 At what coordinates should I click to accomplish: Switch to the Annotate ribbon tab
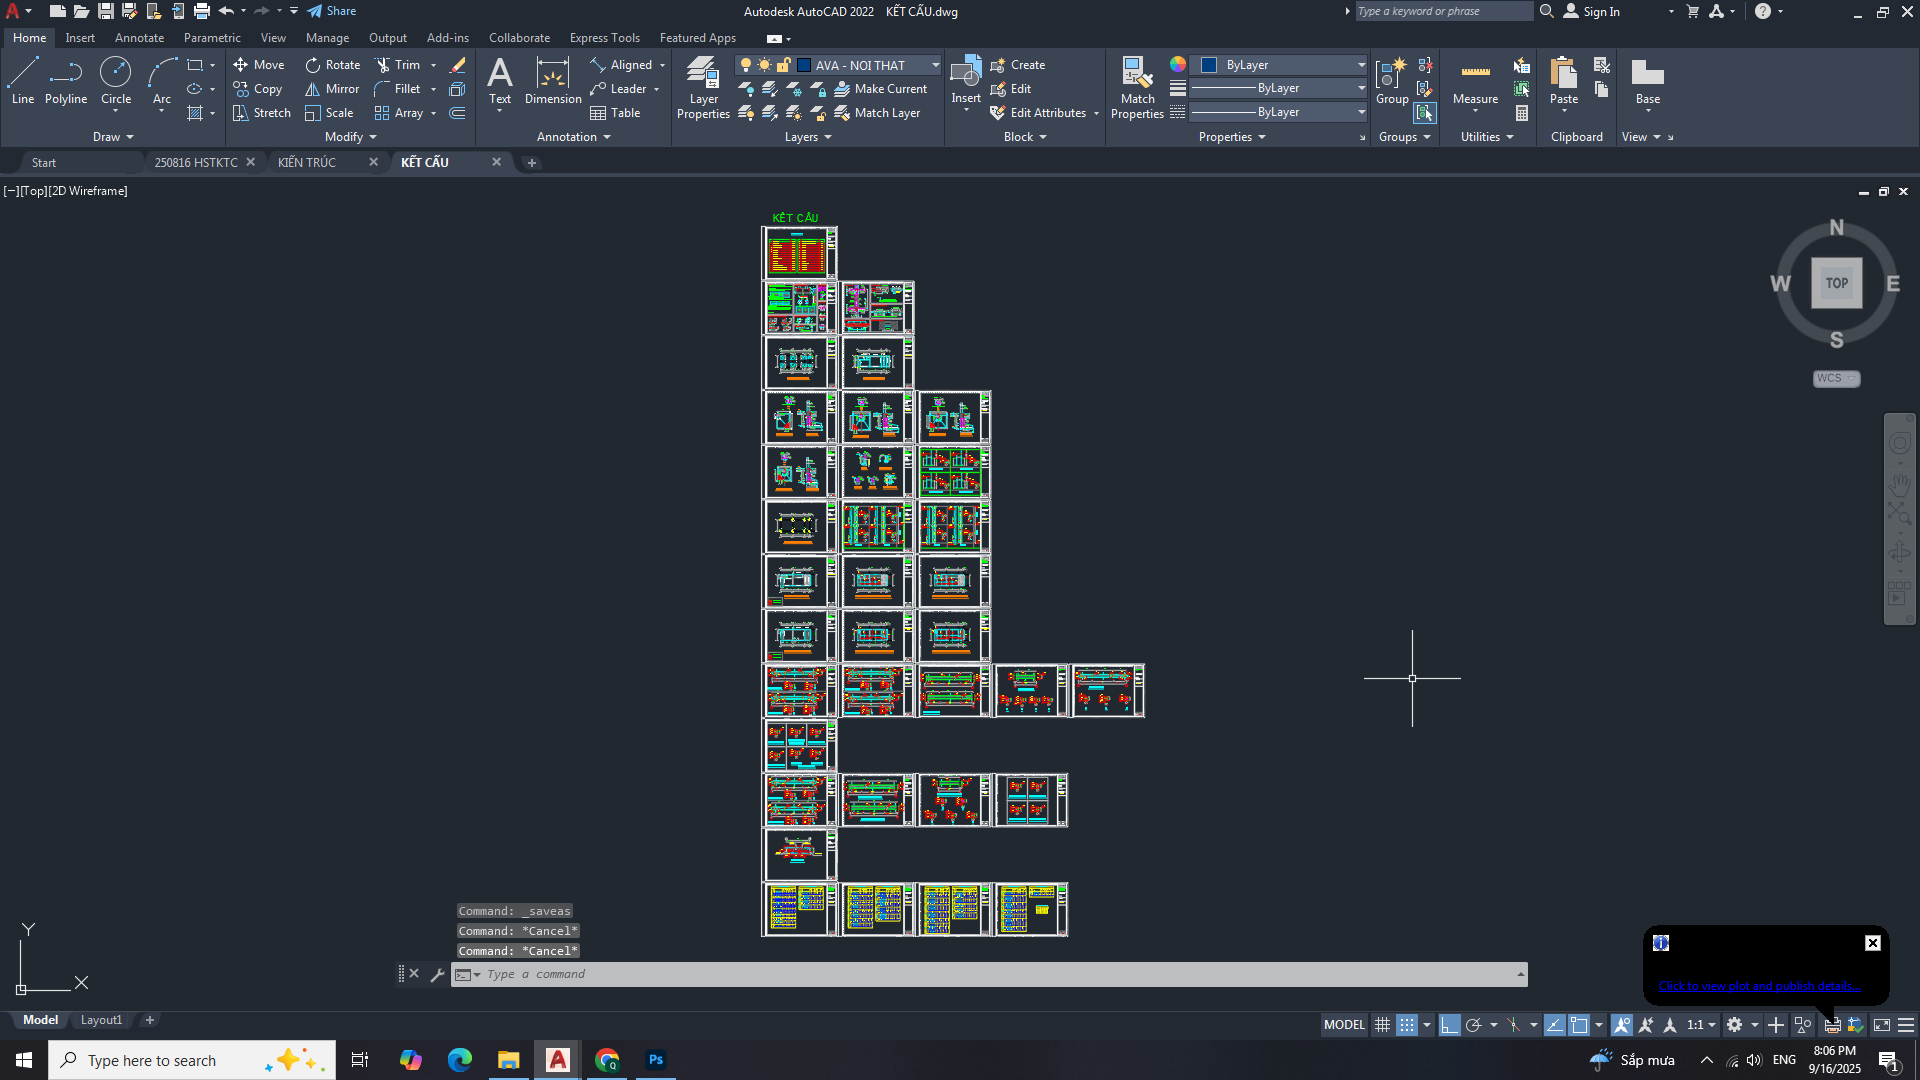click(139, 38)
